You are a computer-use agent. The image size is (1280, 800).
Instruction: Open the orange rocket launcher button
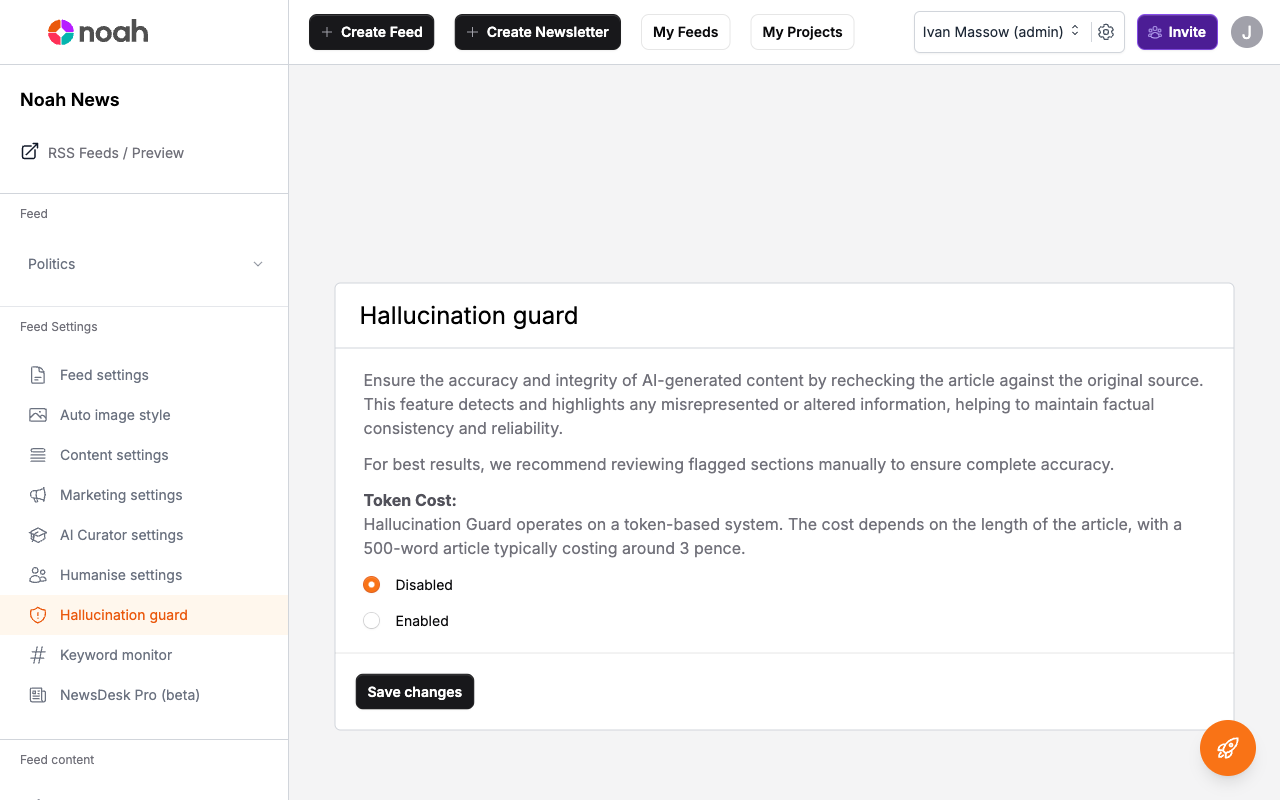(x=1227, y=748)
